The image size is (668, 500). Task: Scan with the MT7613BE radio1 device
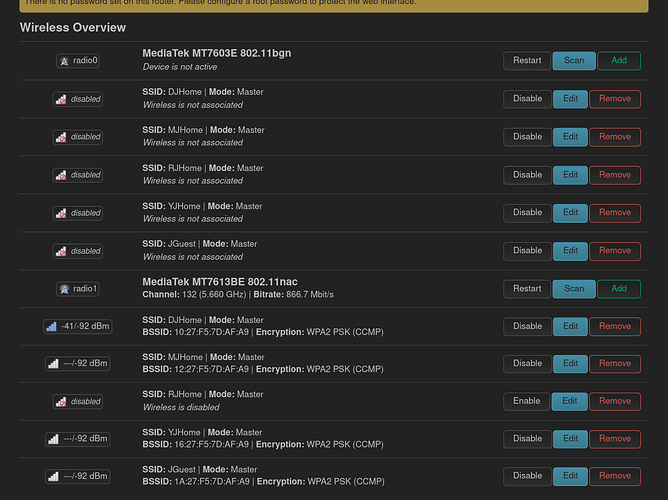point(574,289)
